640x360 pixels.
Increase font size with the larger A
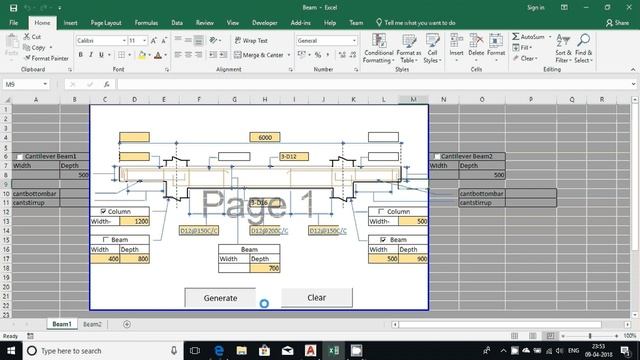[153, 40]
